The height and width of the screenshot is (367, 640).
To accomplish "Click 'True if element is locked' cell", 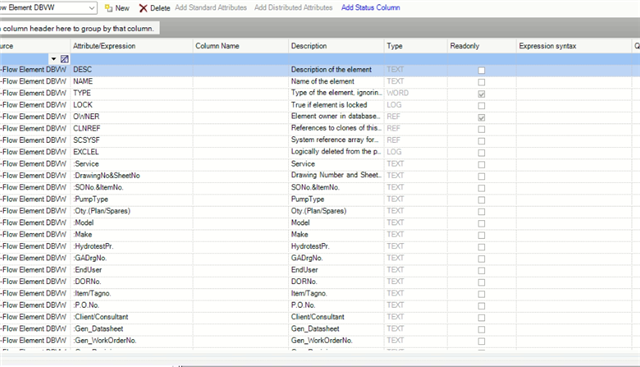I will 336,105.
